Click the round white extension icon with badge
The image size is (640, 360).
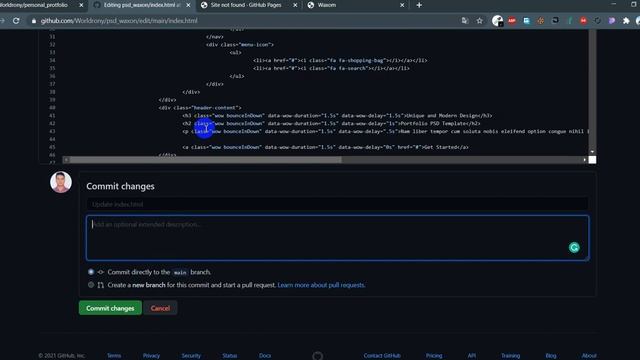pyautogui.click(x=498, y=21)
